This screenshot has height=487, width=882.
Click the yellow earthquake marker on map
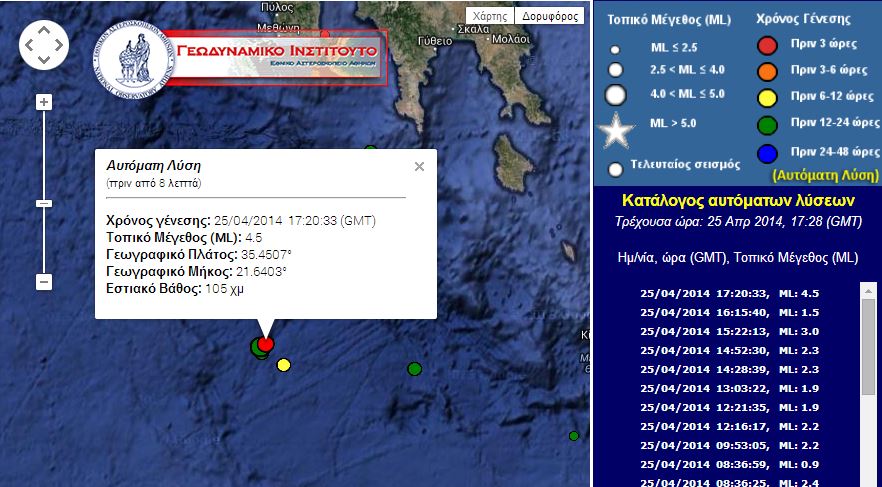(284, 365)
